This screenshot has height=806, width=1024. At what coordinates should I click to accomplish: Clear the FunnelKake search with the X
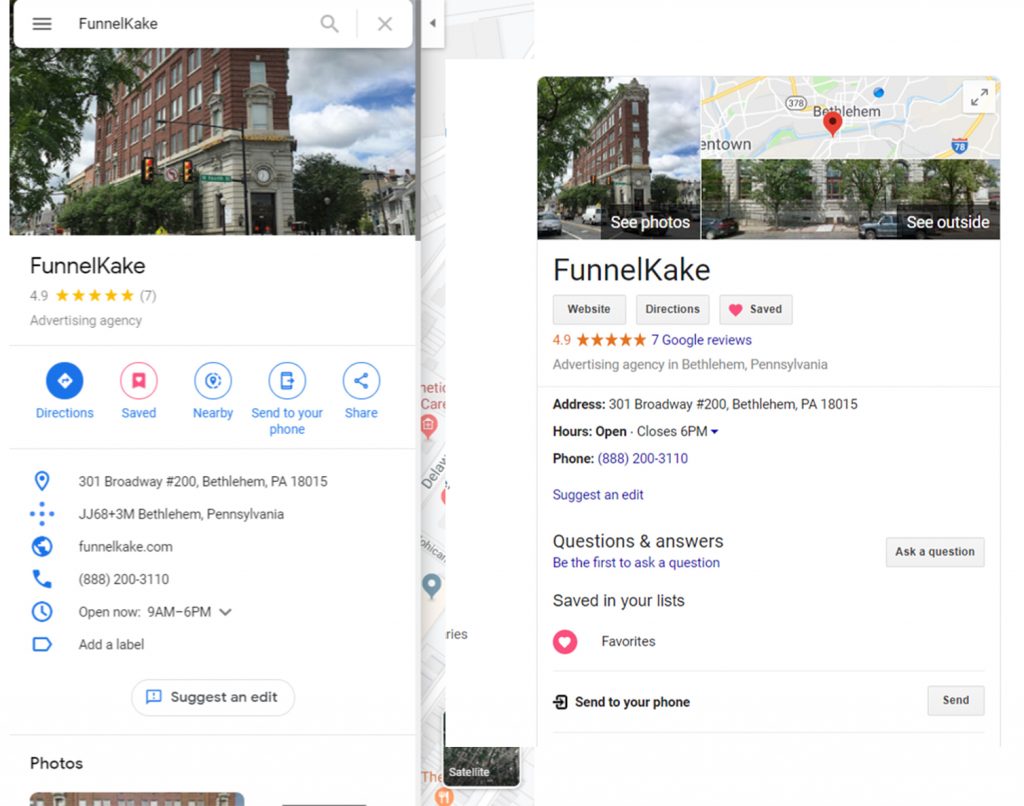(x=385, y=24)
